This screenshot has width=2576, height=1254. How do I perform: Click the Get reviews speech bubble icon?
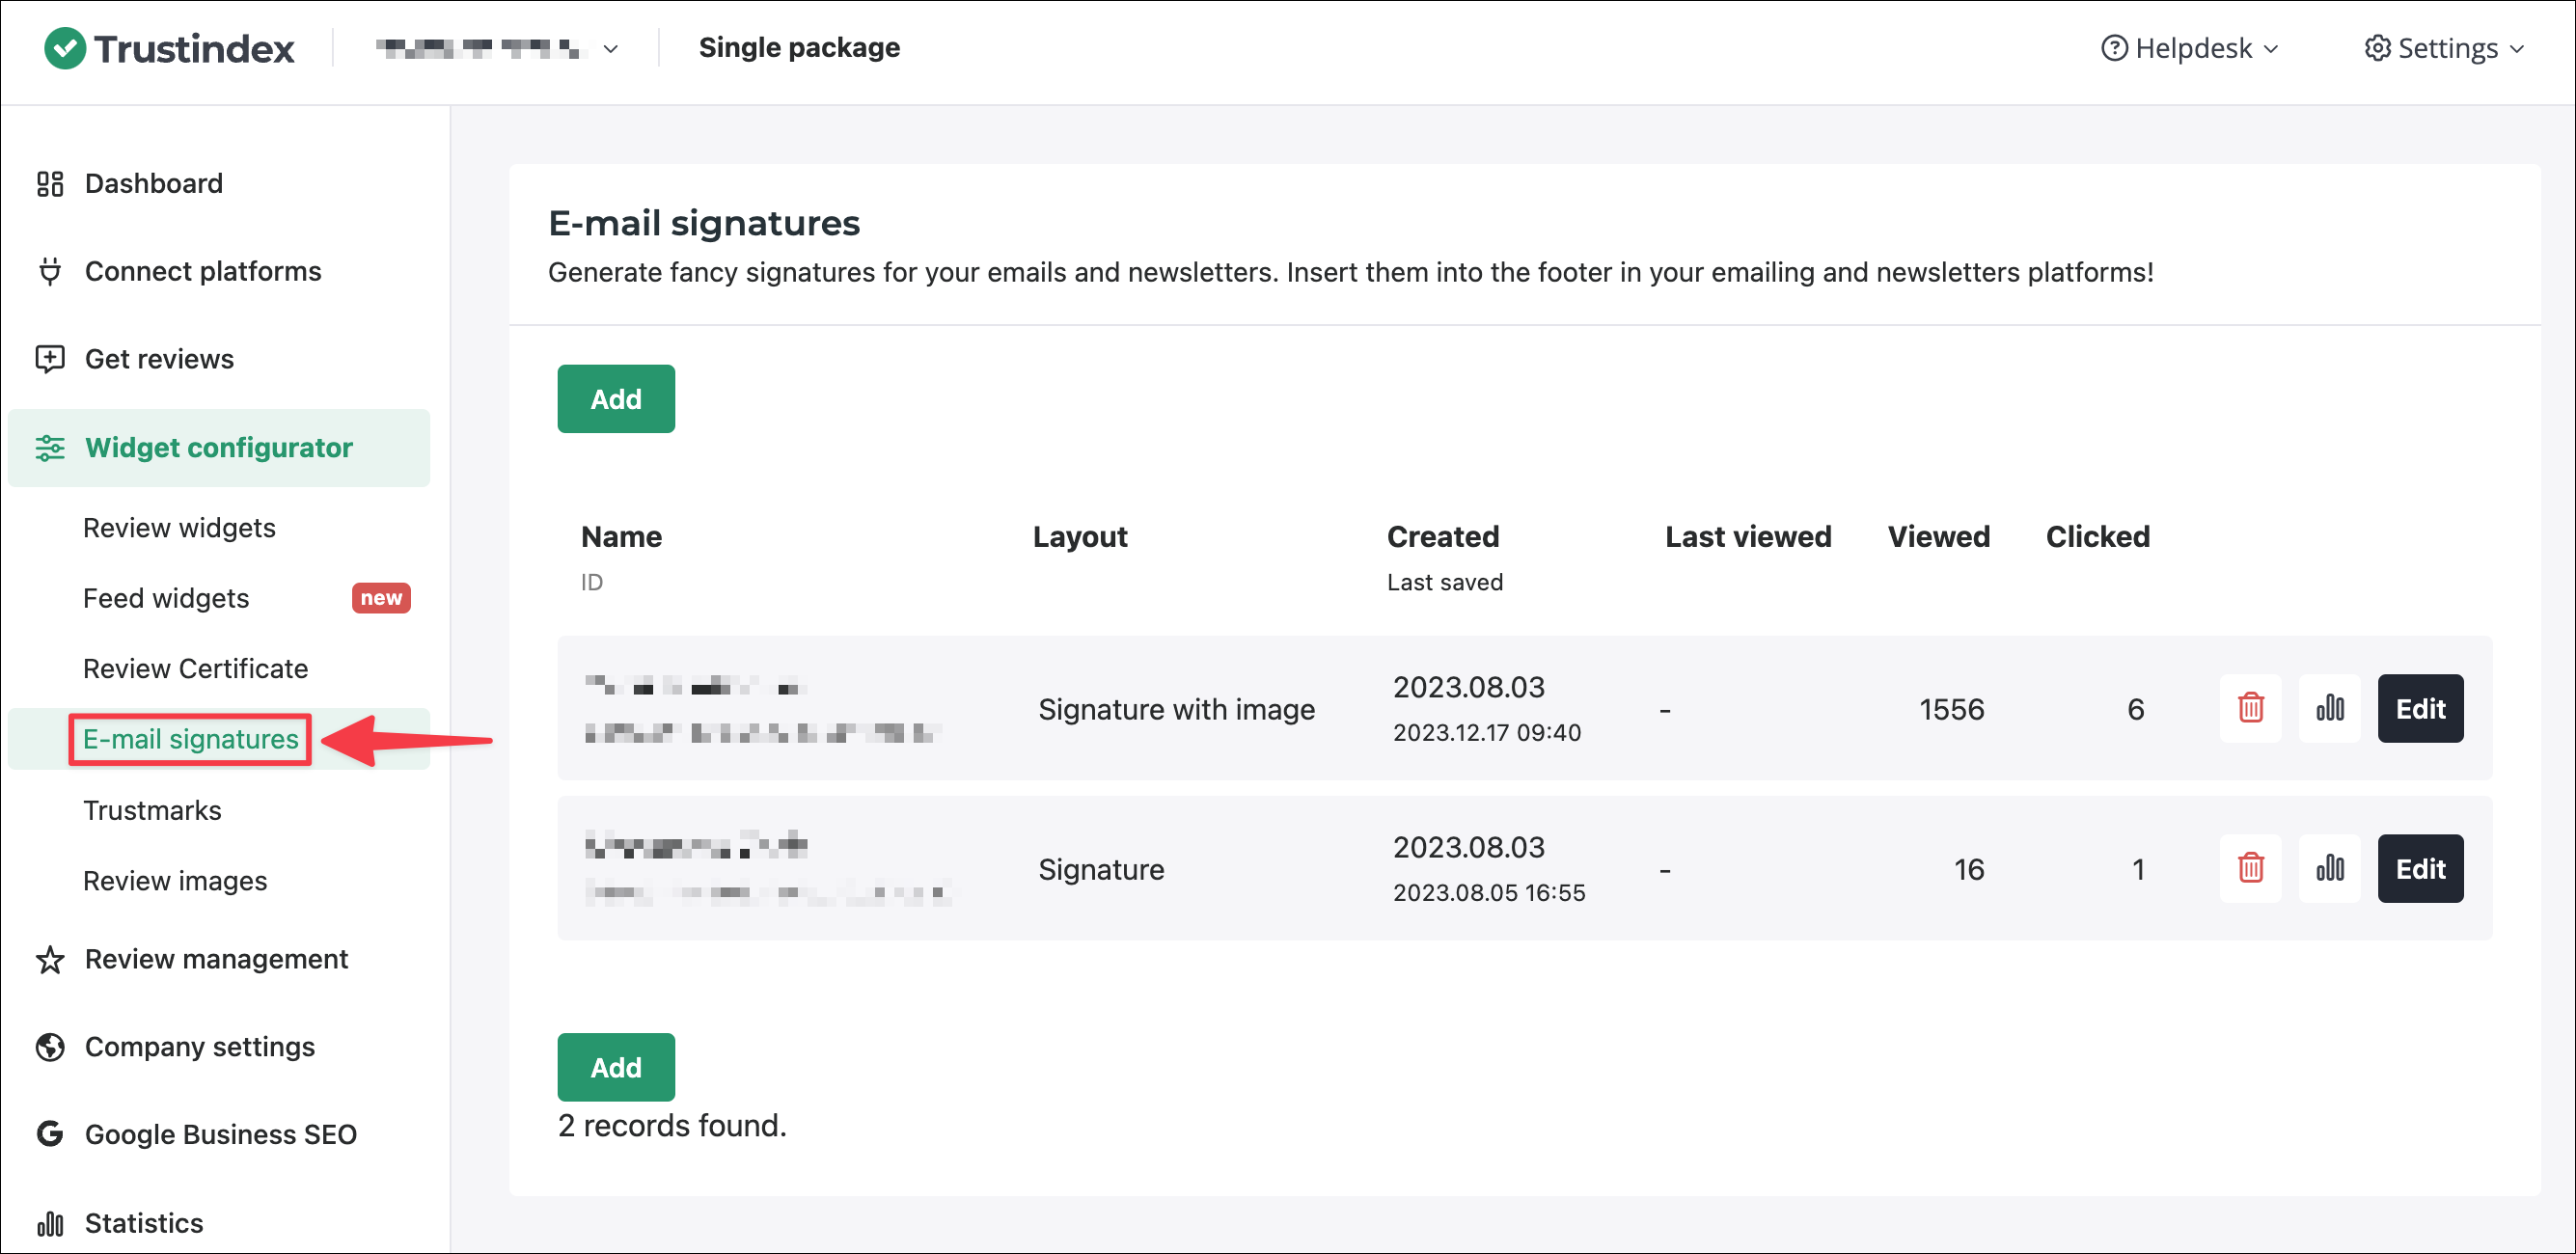click(x=50, y=359)
